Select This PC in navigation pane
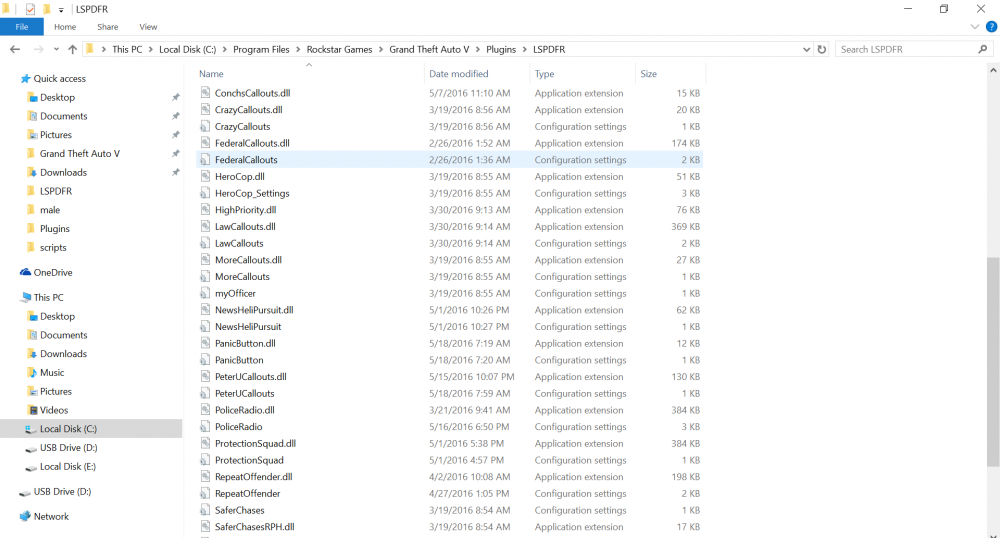Image resolution: width=1000 pixels, height=538 pixels. [48, 297]
